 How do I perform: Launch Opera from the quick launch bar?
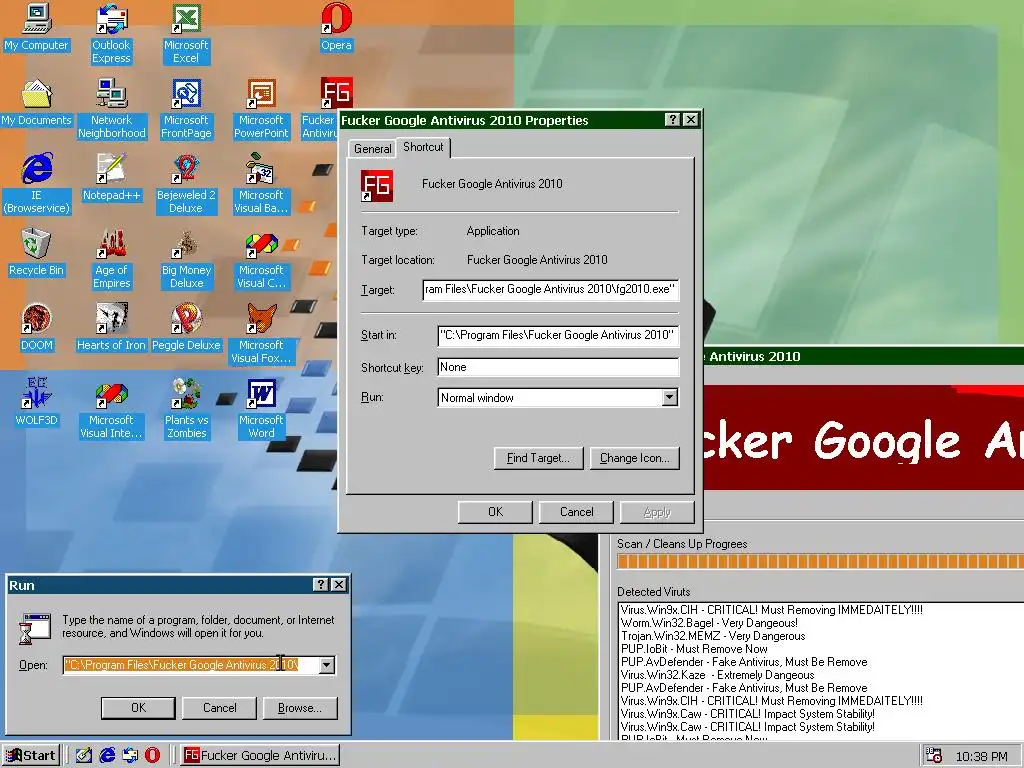coord(152,755)
